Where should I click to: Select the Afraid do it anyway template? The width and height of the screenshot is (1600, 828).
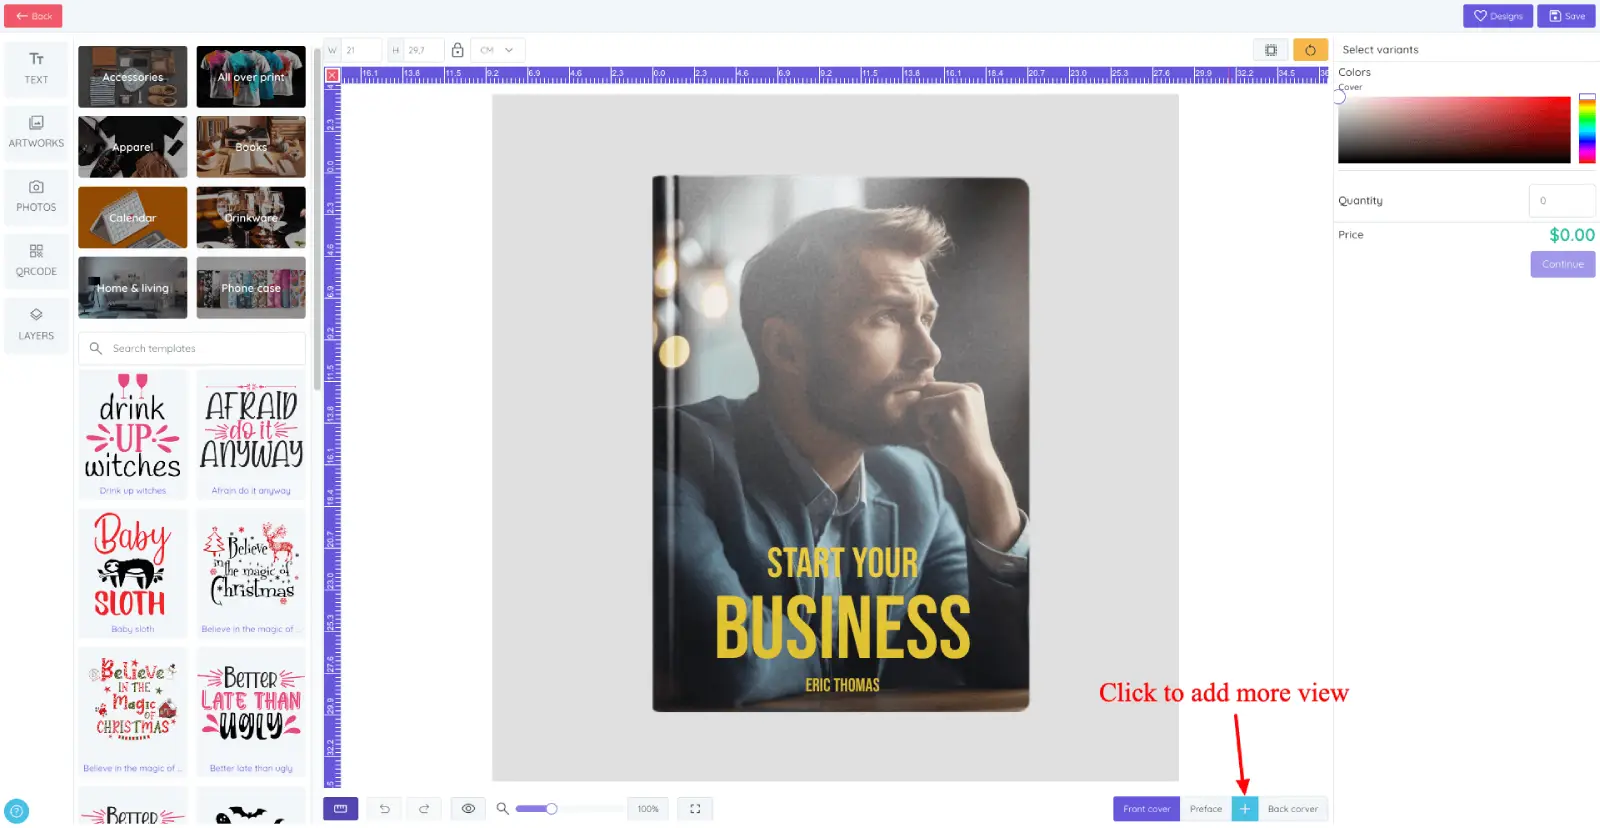tap(251, 435)
